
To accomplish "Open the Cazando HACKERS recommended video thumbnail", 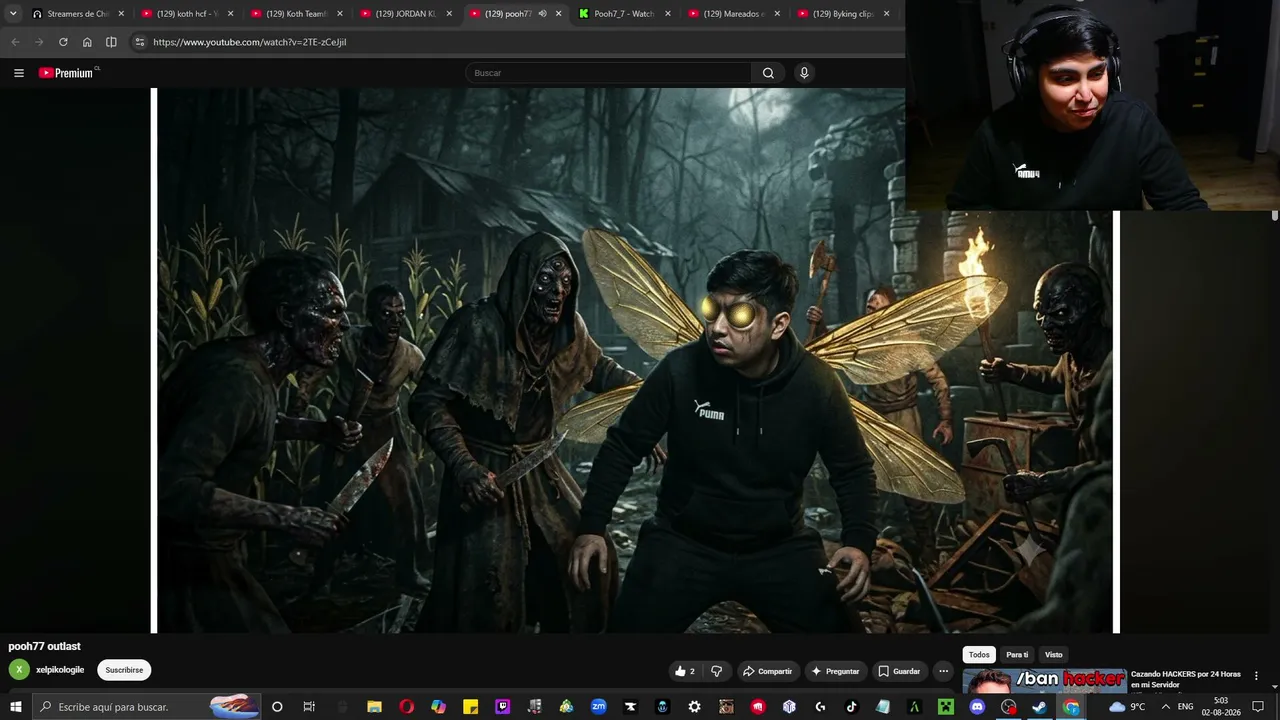I will (x=1044, y=680).
